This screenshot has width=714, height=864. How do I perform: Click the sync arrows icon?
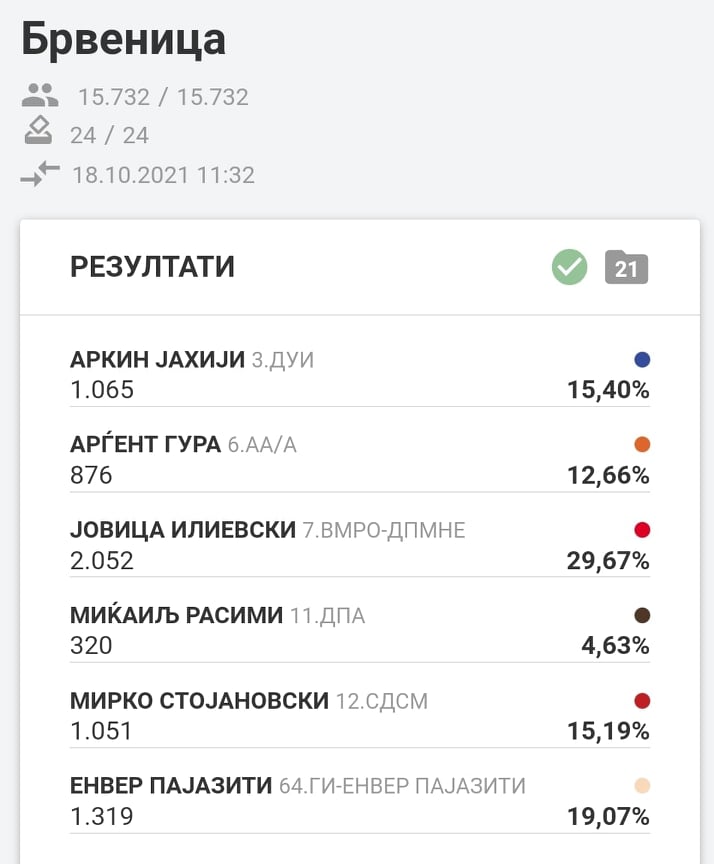point(40,174)
